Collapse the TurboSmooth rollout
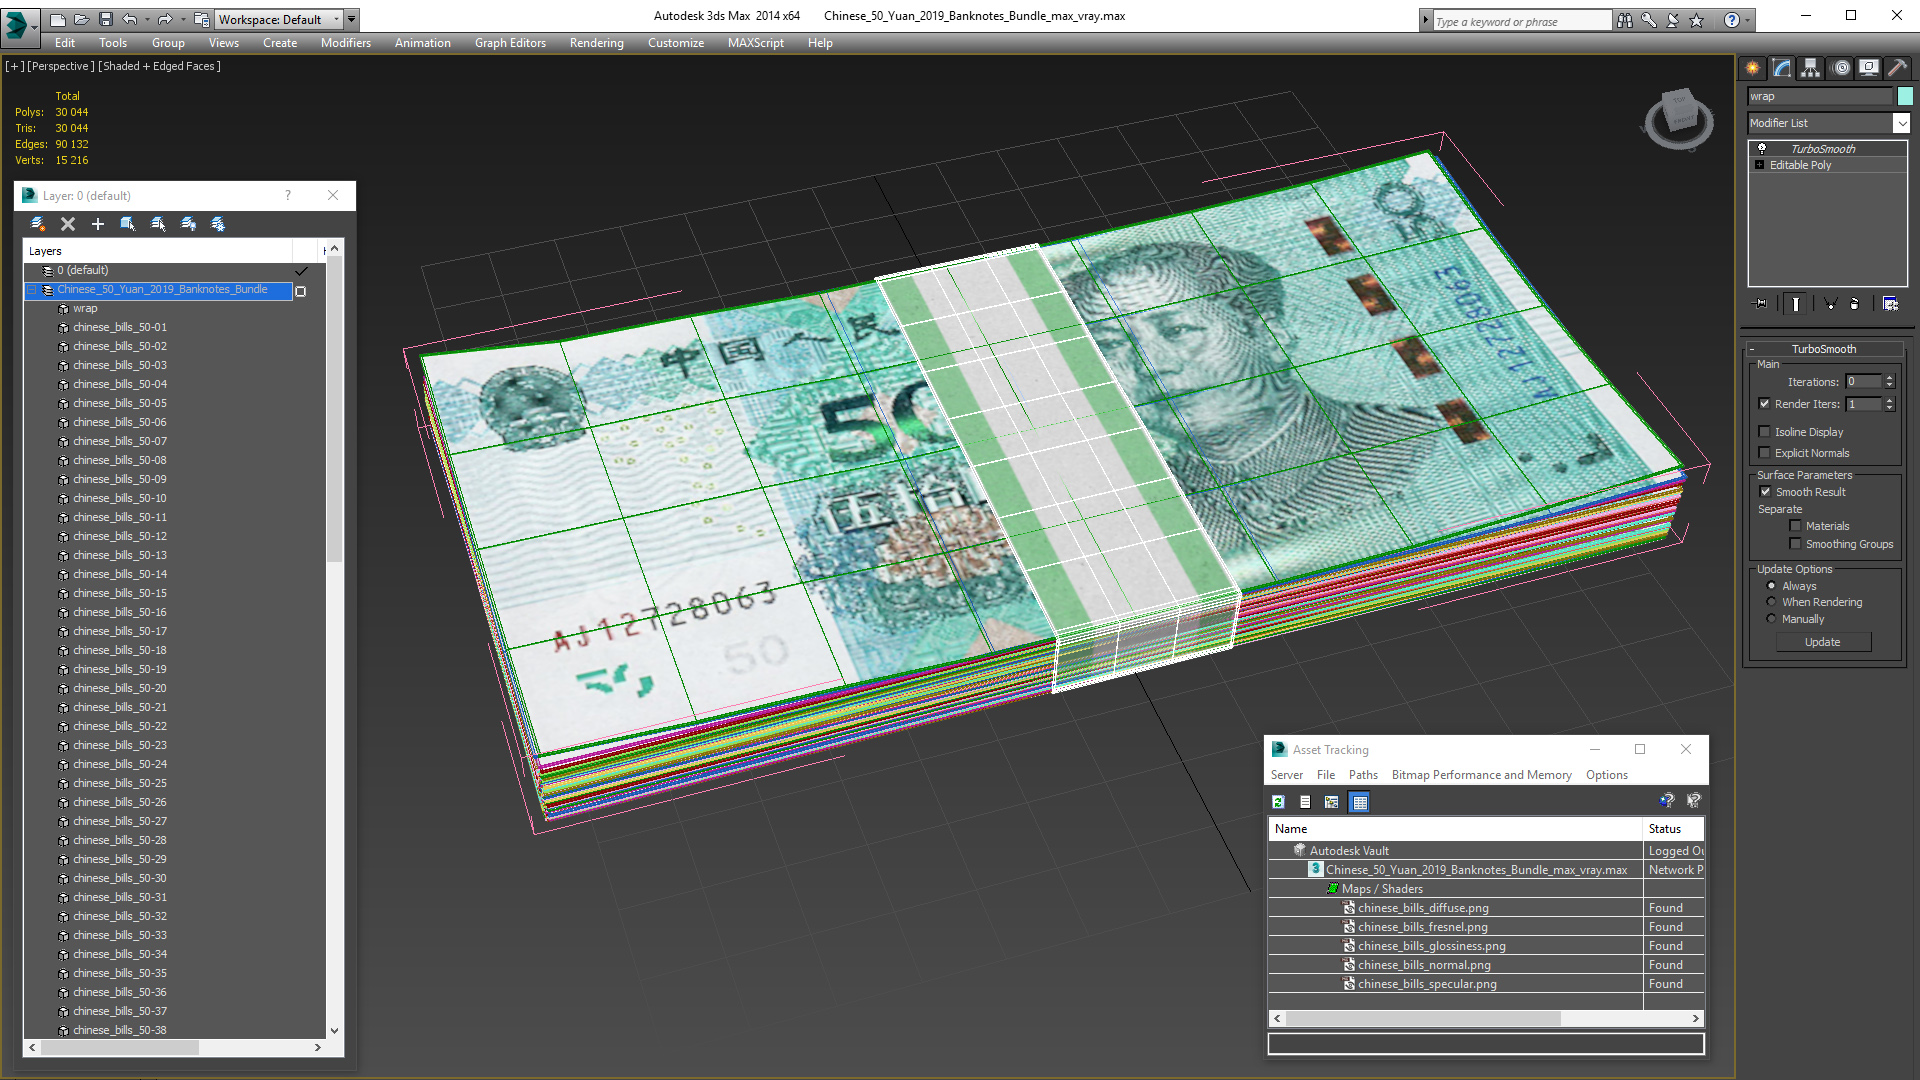Image resolution: width=1920 pixels, height=1080 pixels. pyautogui.click(x=1752, y=349)
